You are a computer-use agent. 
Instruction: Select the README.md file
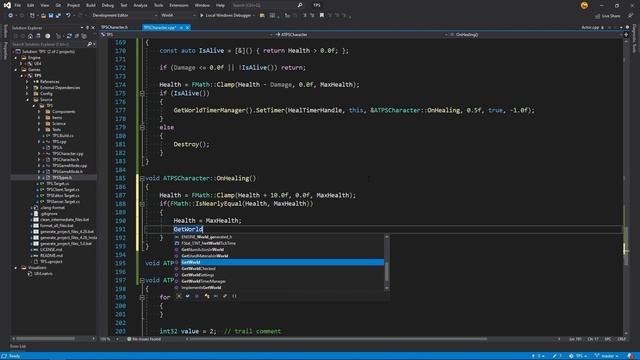51,256
